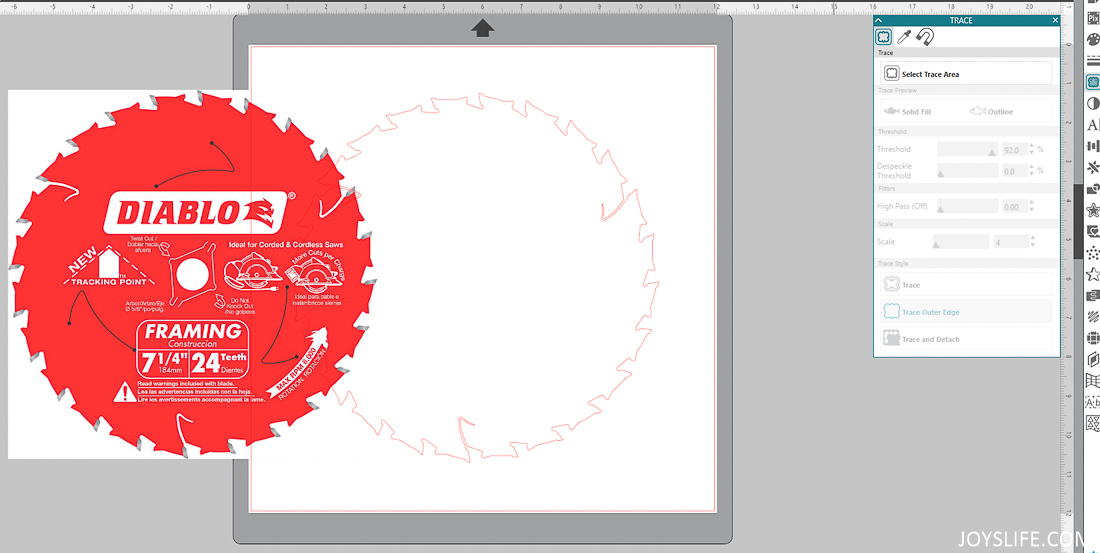1100x553 pixels.
Task: Open the Line Style panel
Action: (1092, 61)
